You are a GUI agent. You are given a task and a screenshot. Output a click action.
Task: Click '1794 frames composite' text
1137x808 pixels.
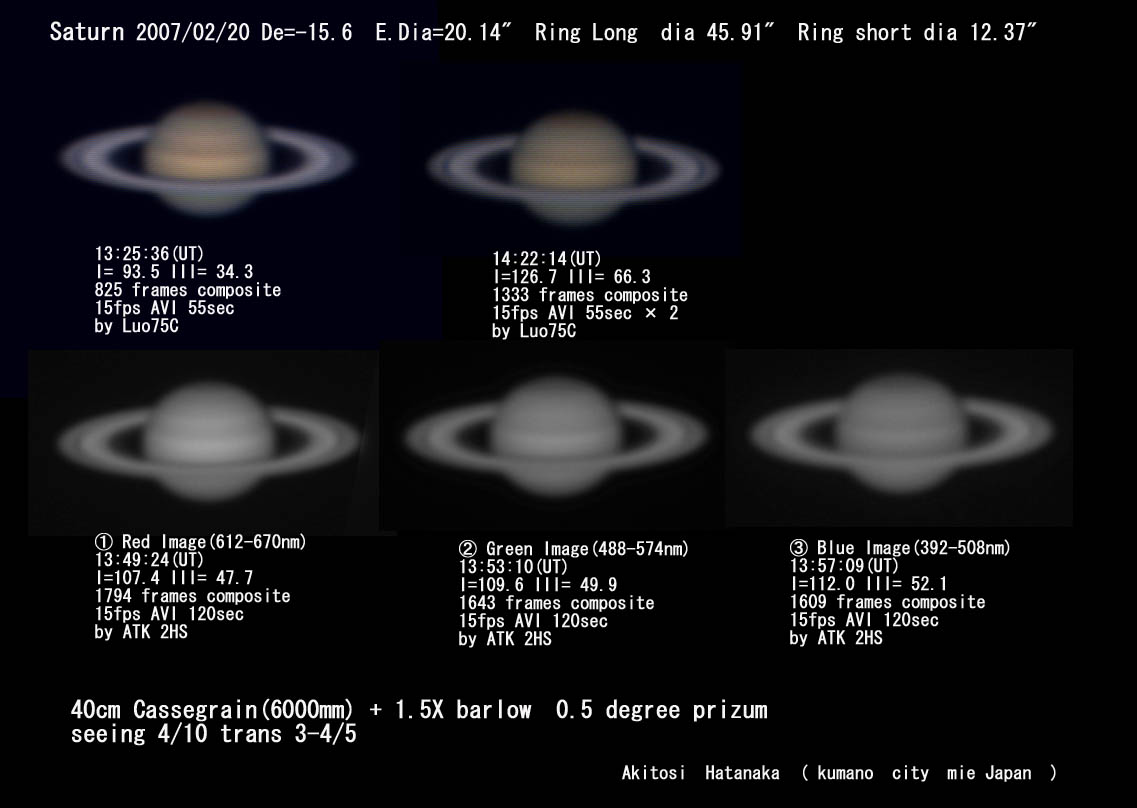coord(192,596)
